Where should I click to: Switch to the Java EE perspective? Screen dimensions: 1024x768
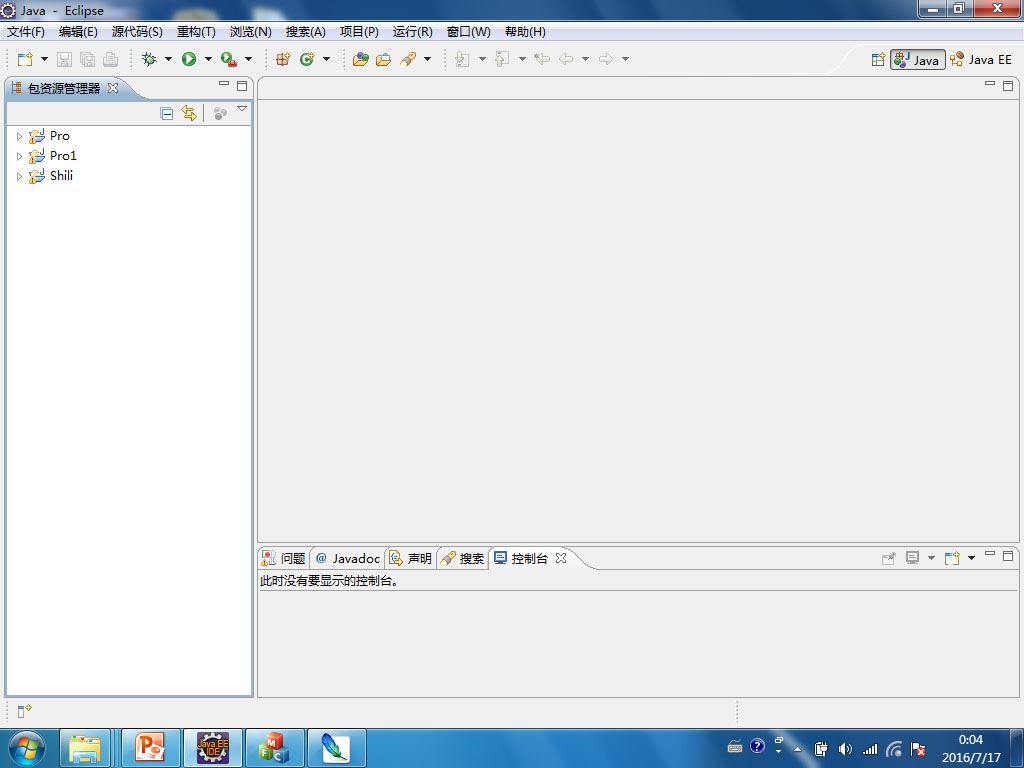tap(982, 60)
